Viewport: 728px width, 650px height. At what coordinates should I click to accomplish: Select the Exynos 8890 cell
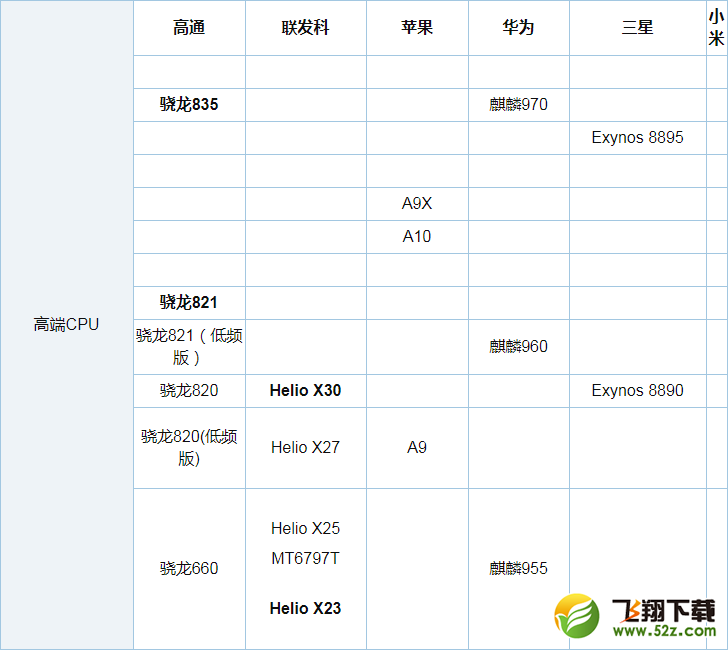pos(637,390)
